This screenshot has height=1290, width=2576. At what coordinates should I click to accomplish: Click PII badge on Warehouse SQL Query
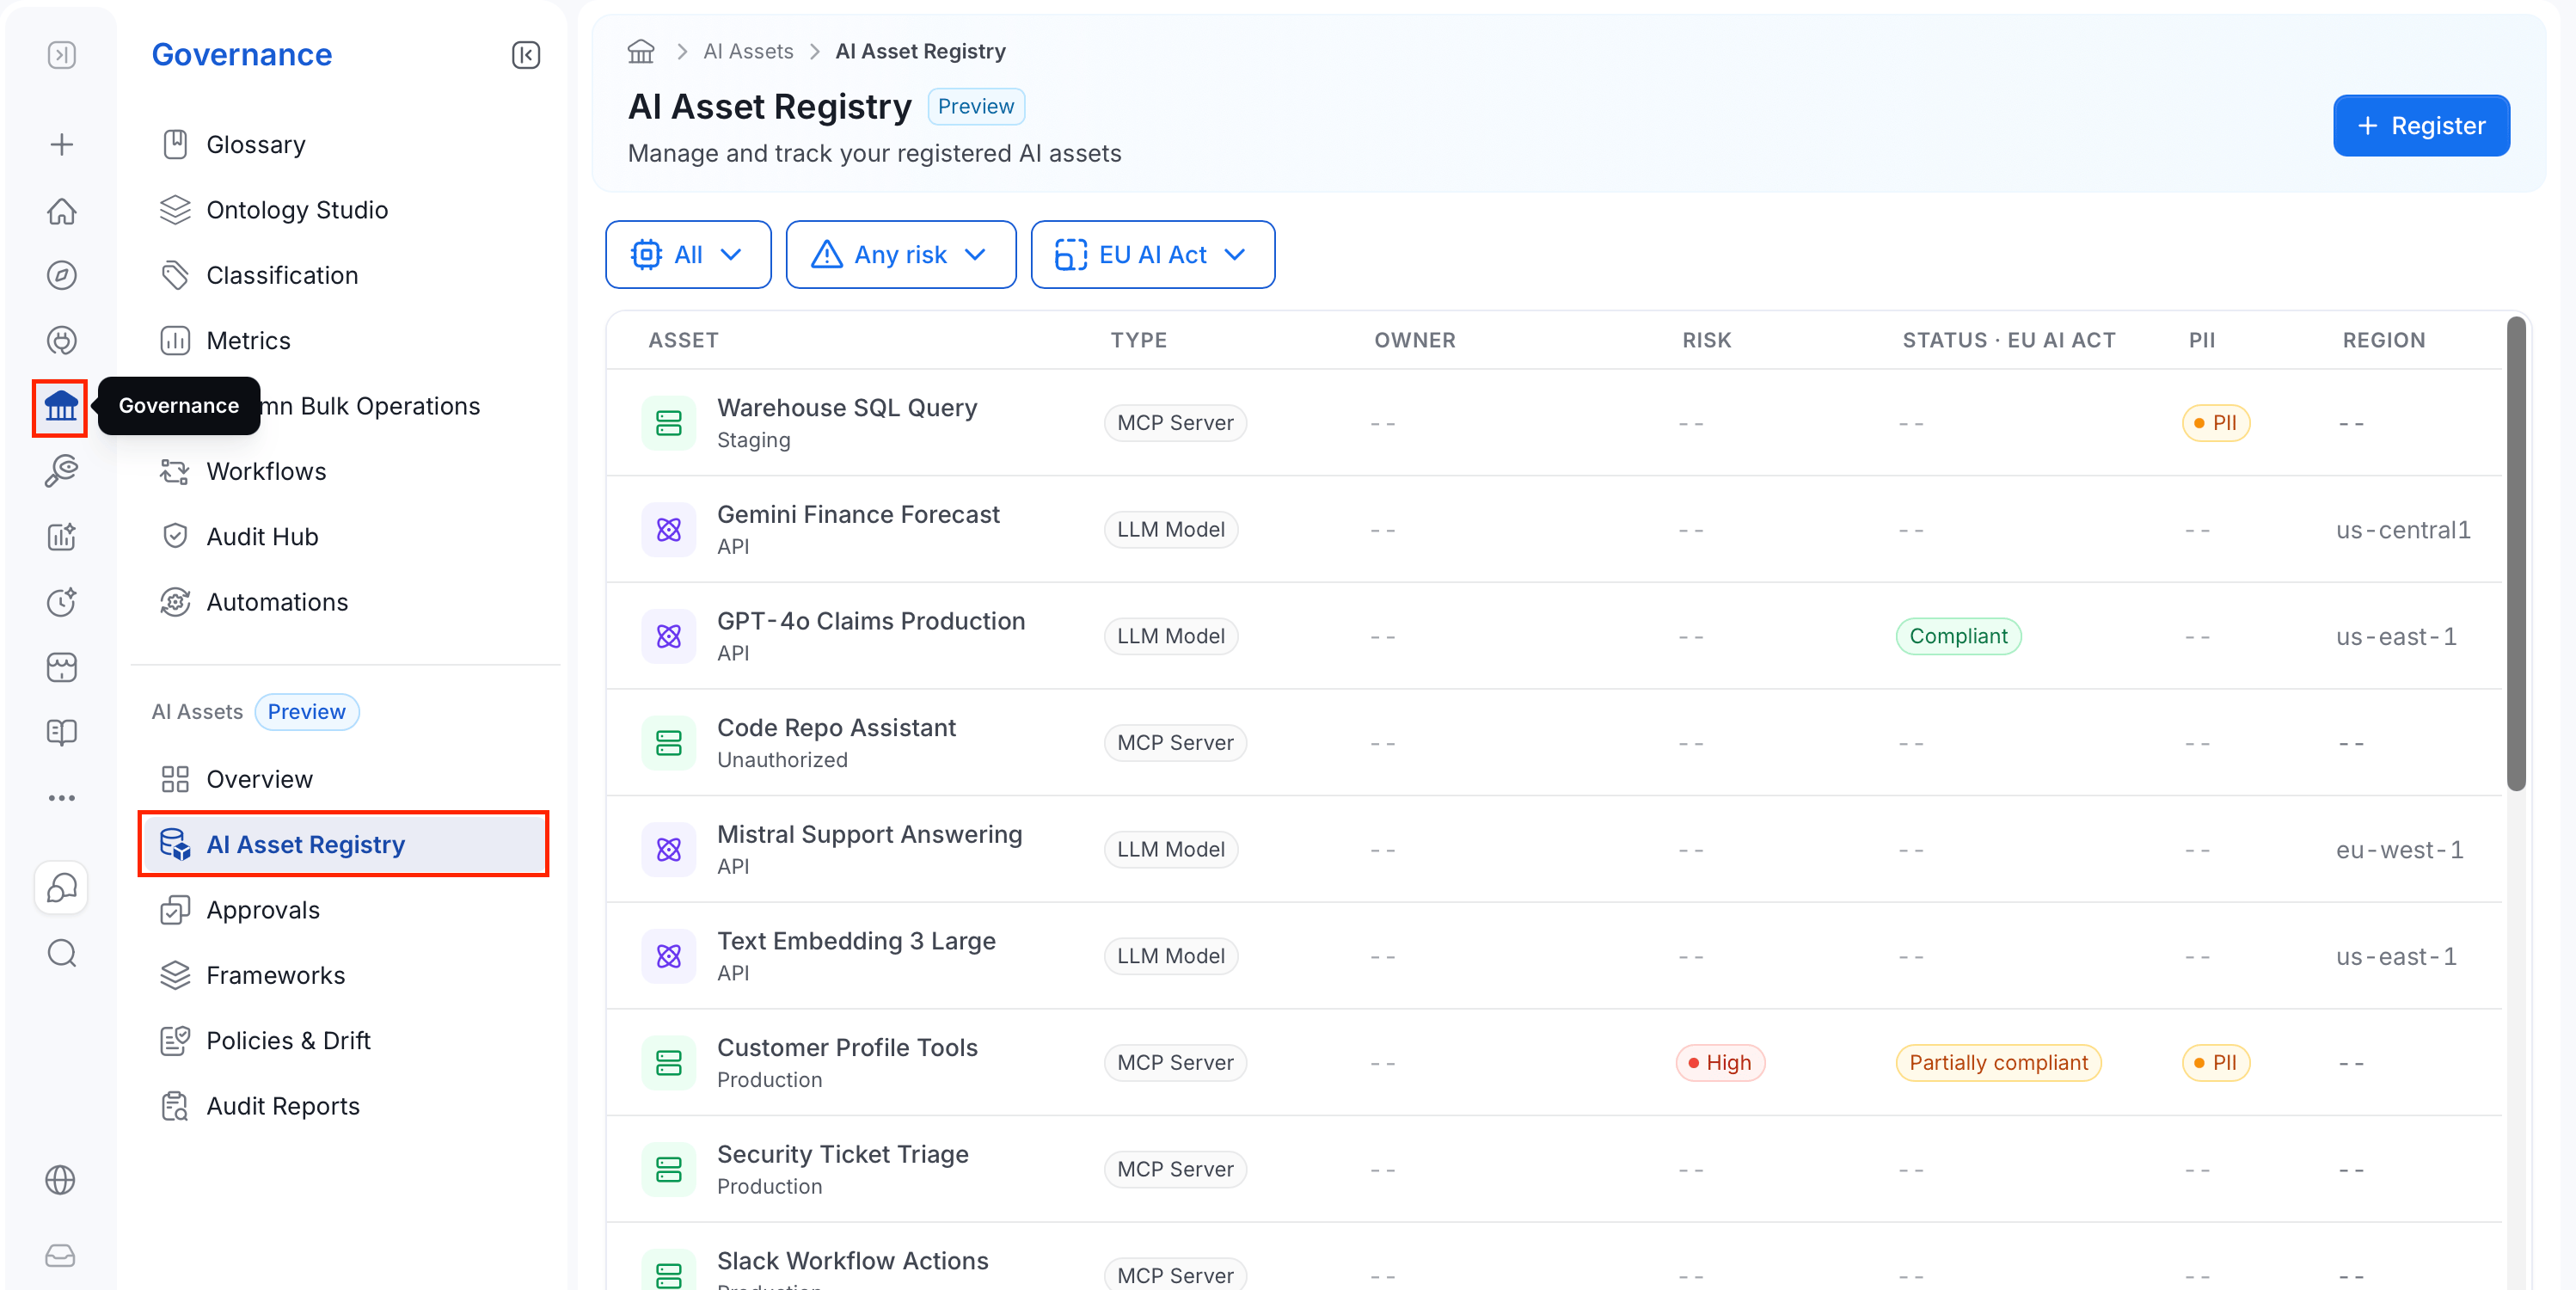(x=2216, y=423)
